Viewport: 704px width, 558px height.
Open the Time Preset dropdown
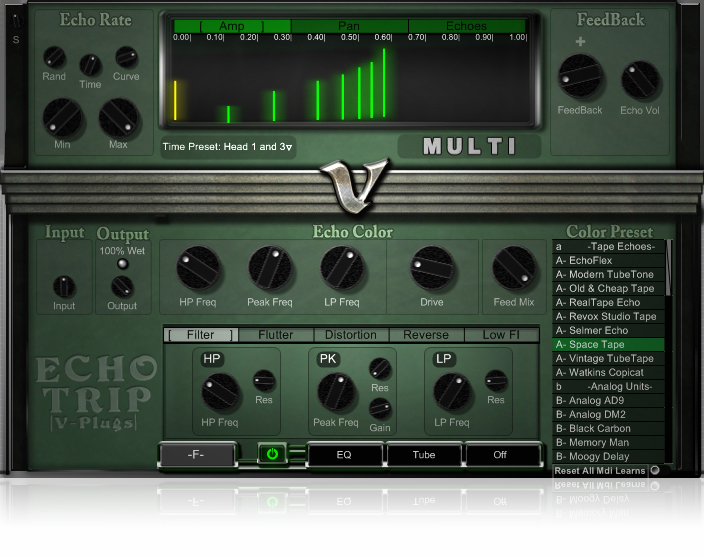coord(228,147)
